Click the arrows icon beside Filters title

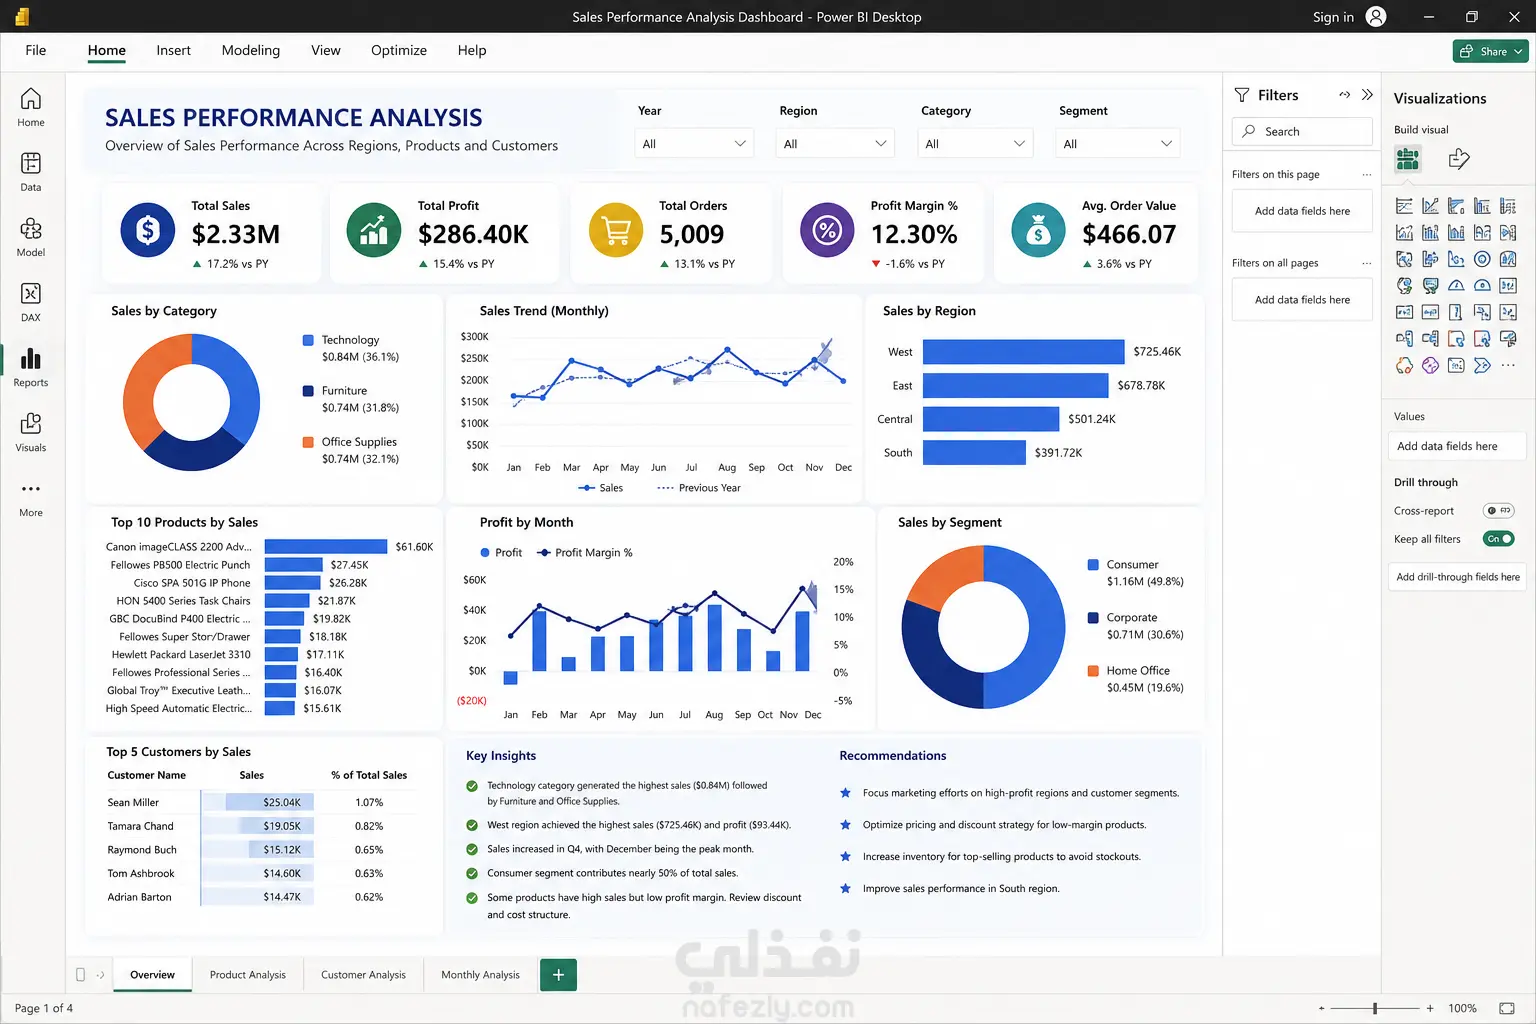tap(1344, 95)
